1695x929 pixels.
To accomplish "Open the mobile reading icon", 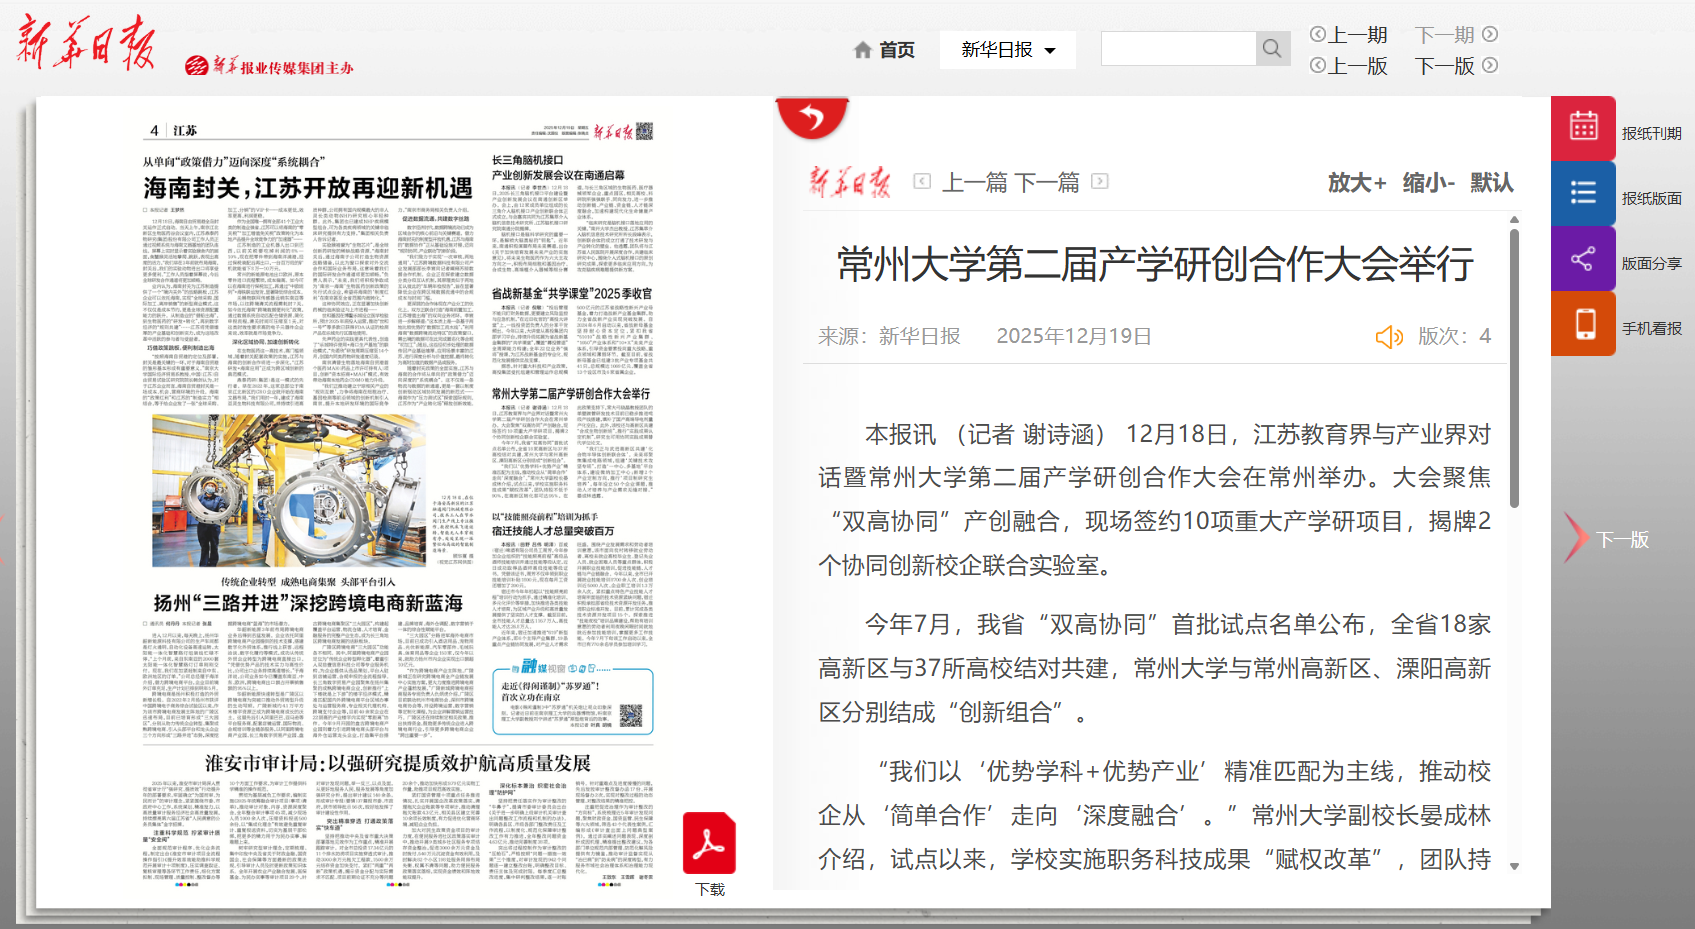I will click(1583, 324).
